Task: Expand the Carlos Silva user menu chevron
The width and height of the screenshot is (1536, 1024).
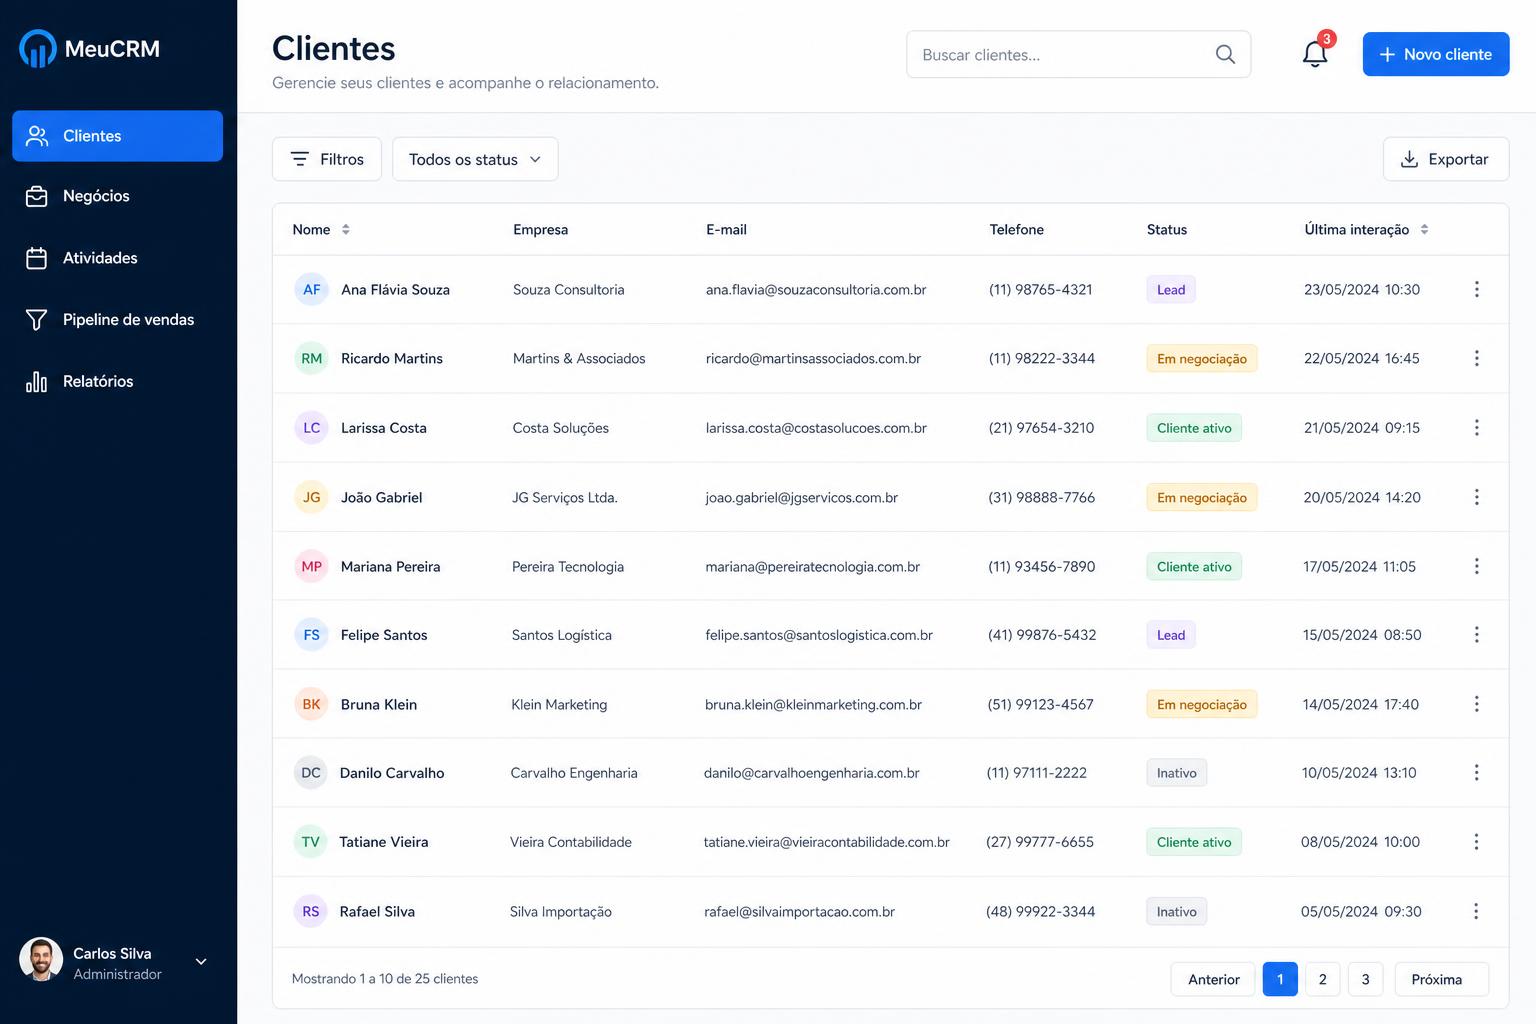Action: pos(201,962)
